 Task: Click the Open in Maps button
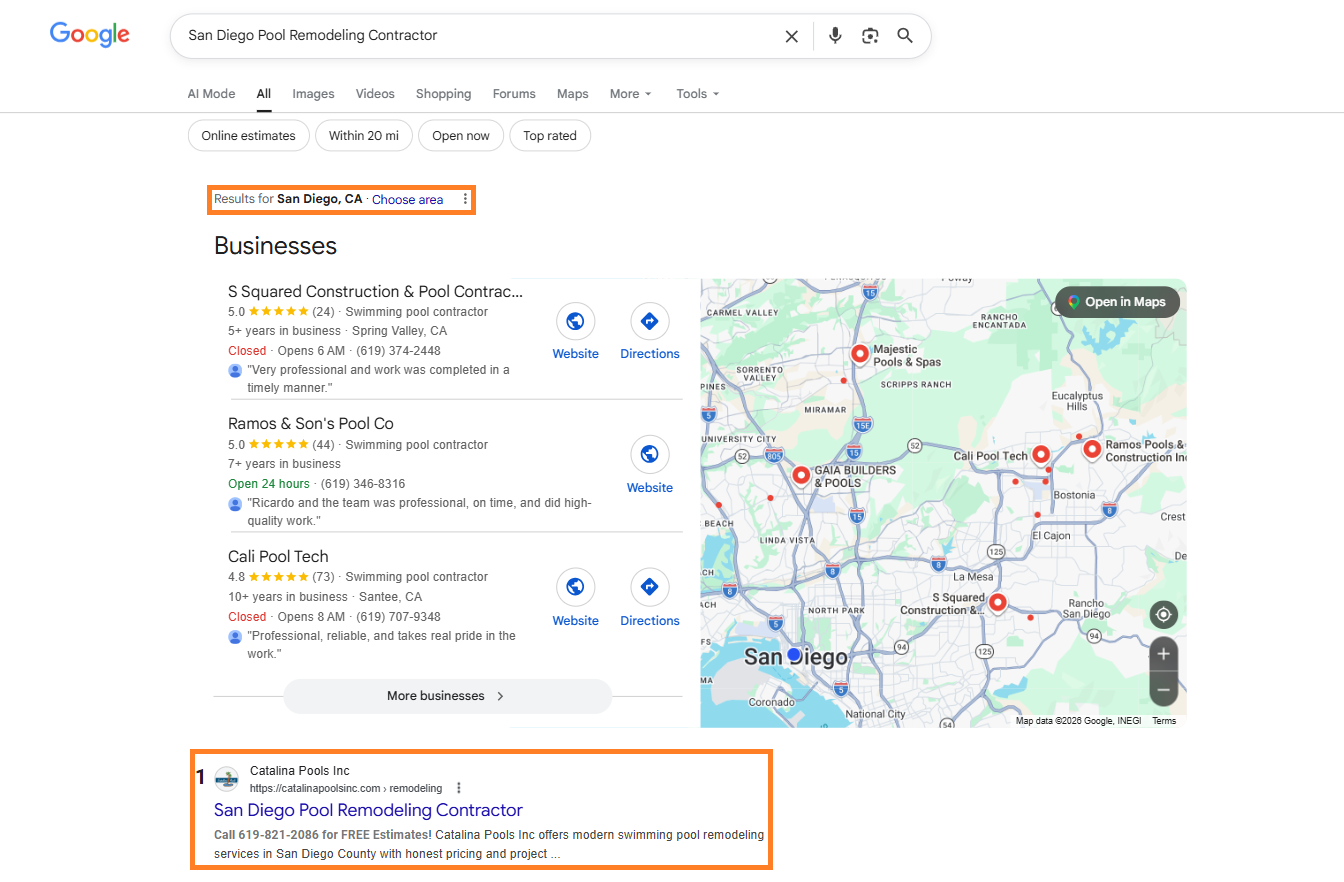1117,302
